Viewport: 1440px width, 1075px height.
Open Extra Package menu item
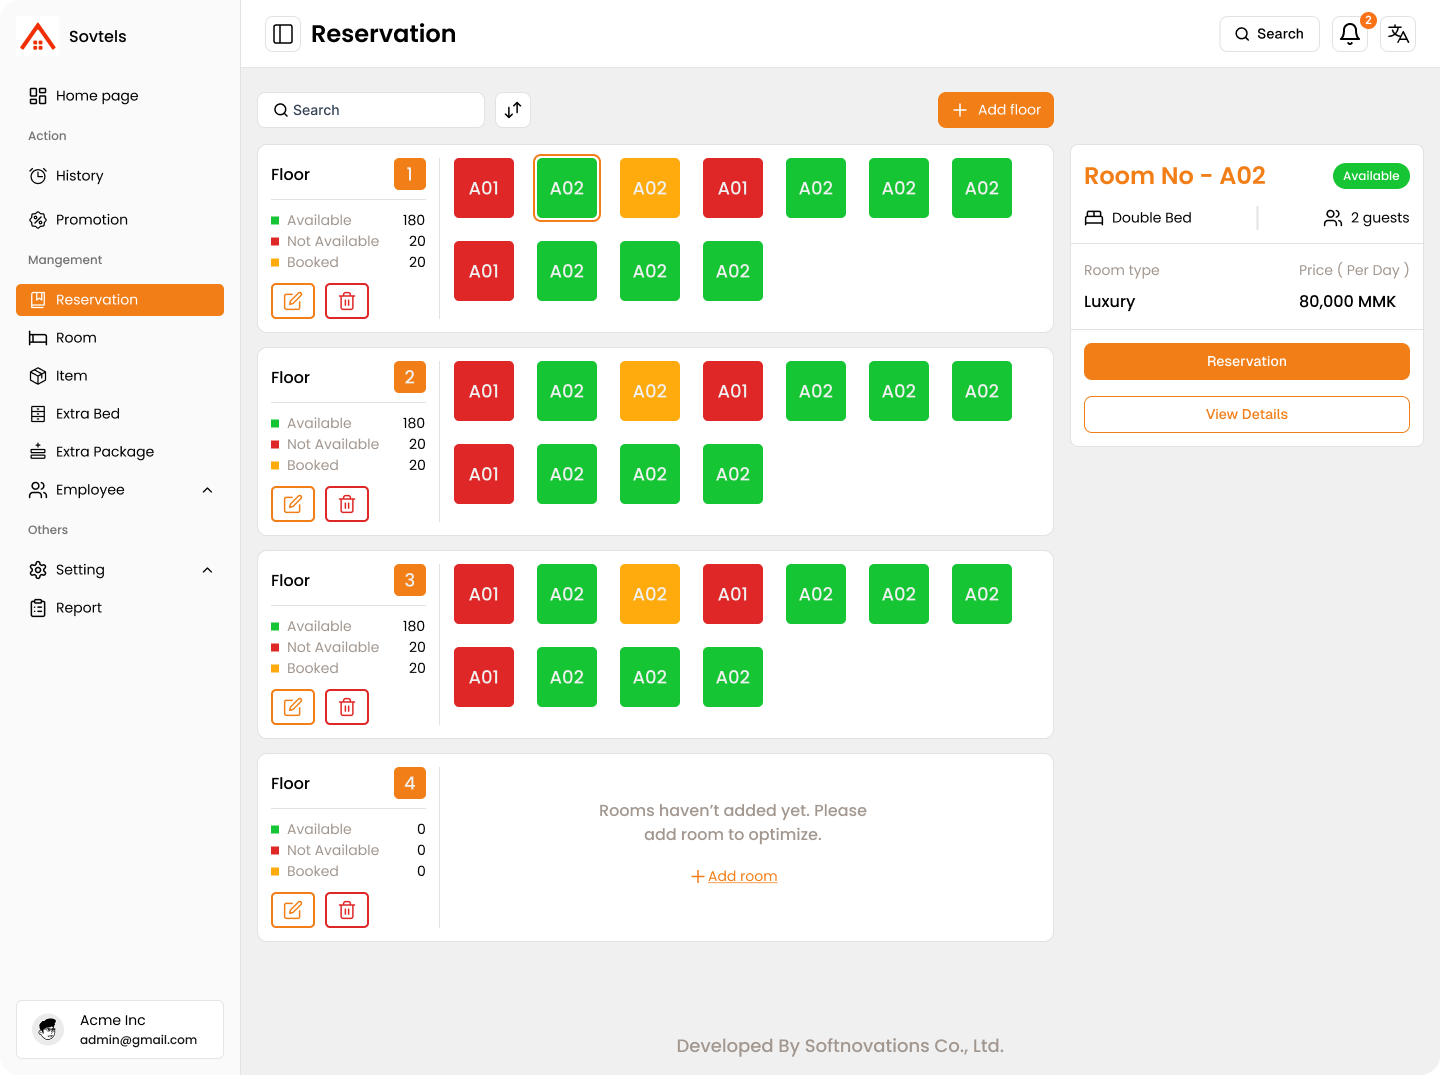[104, 452]
